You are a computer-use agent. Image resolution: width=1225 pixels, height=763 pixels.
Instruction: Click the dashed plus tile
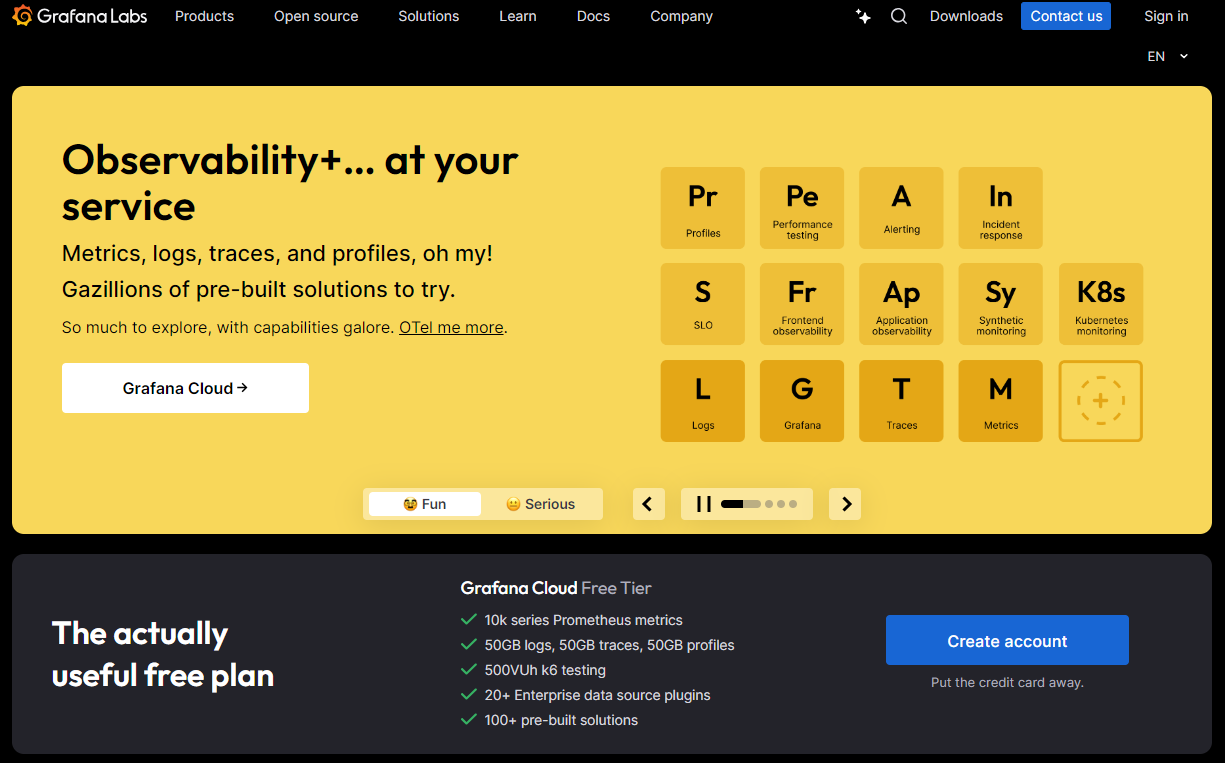[1101, 401]
